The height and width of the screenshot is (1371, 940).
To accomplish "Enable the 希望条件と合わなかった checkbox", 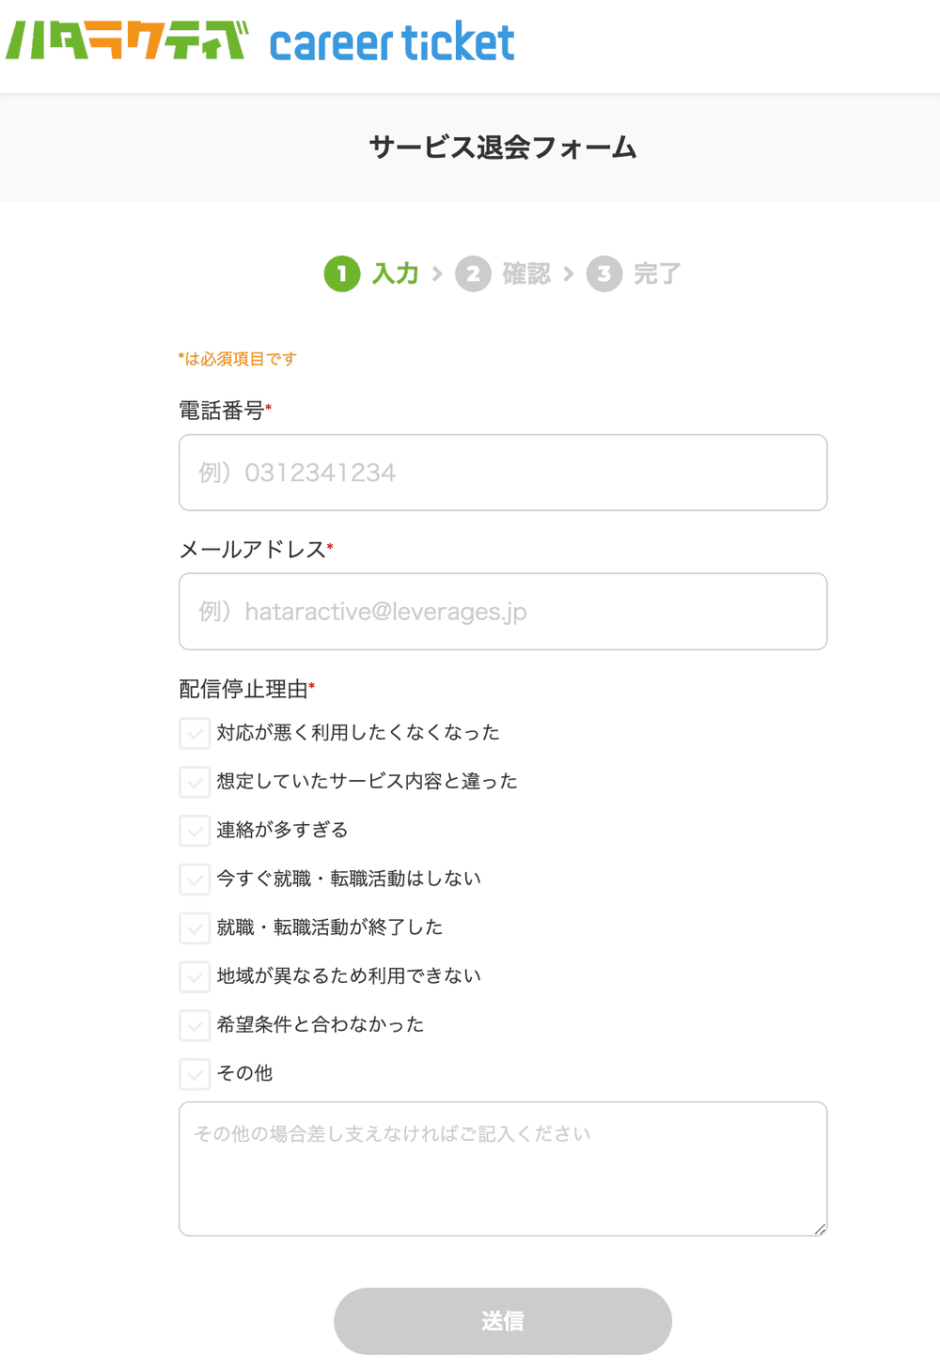I will tap(196, 1025).
